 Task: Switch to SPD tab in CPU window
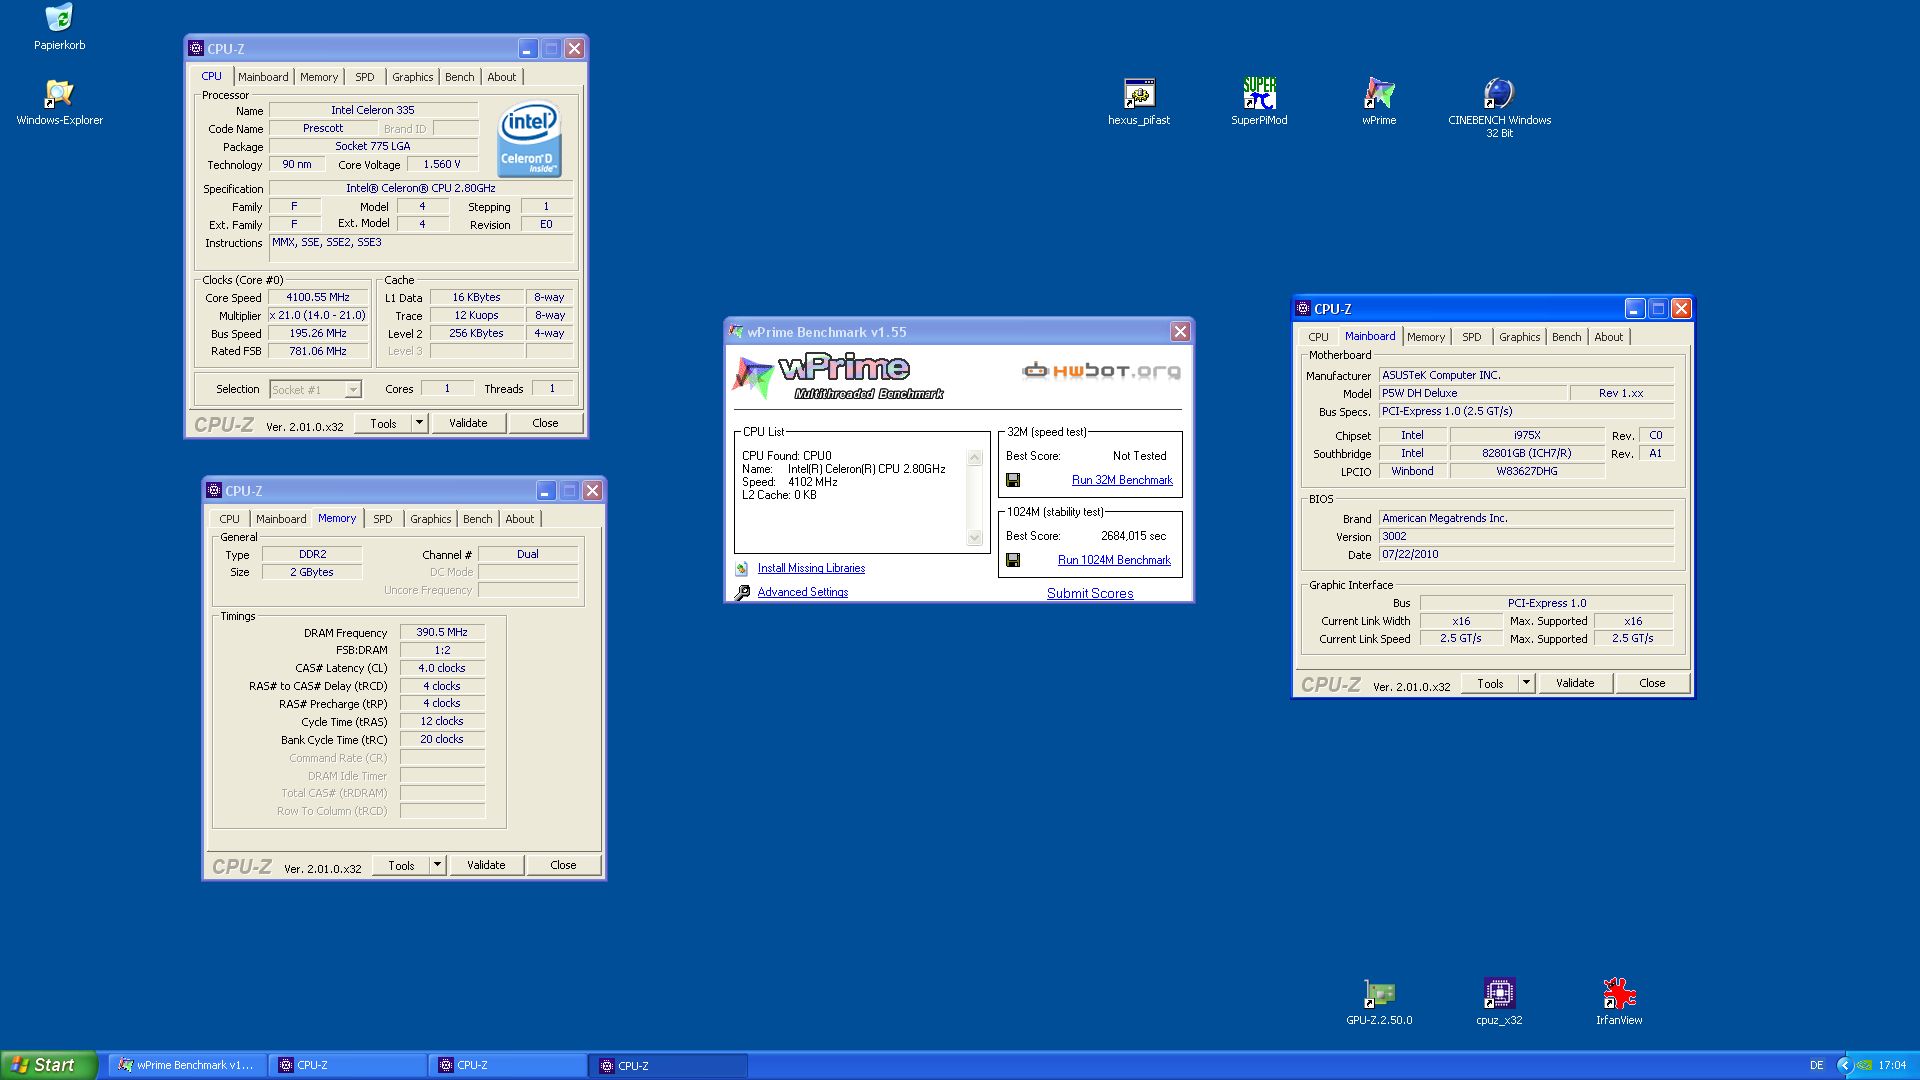[x=365, y=77]
